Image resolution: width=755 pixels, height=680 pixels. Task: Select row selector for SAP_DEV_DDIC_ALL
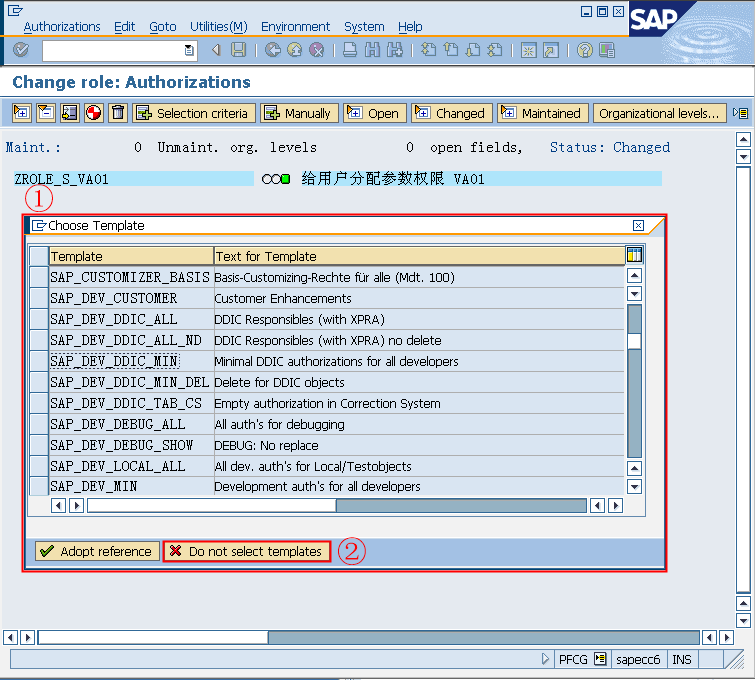tap(39, 319)
